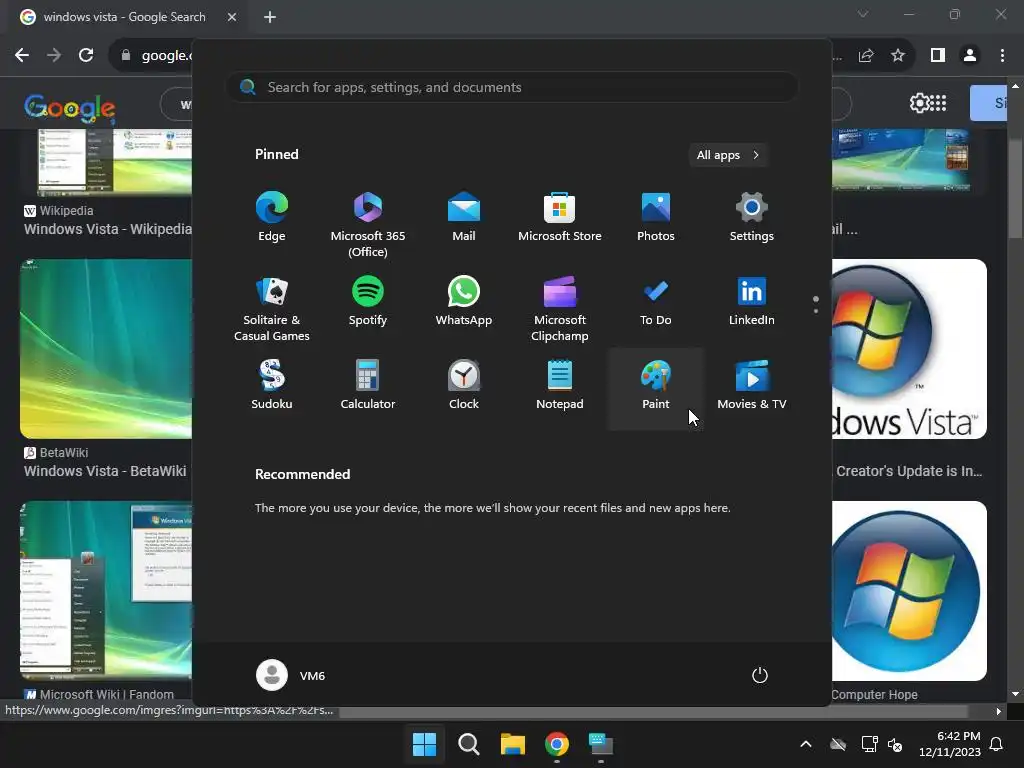Close the windows vista Google Search tab
The height and width of the screenshot is (768, 1024).
click(232, 17)
